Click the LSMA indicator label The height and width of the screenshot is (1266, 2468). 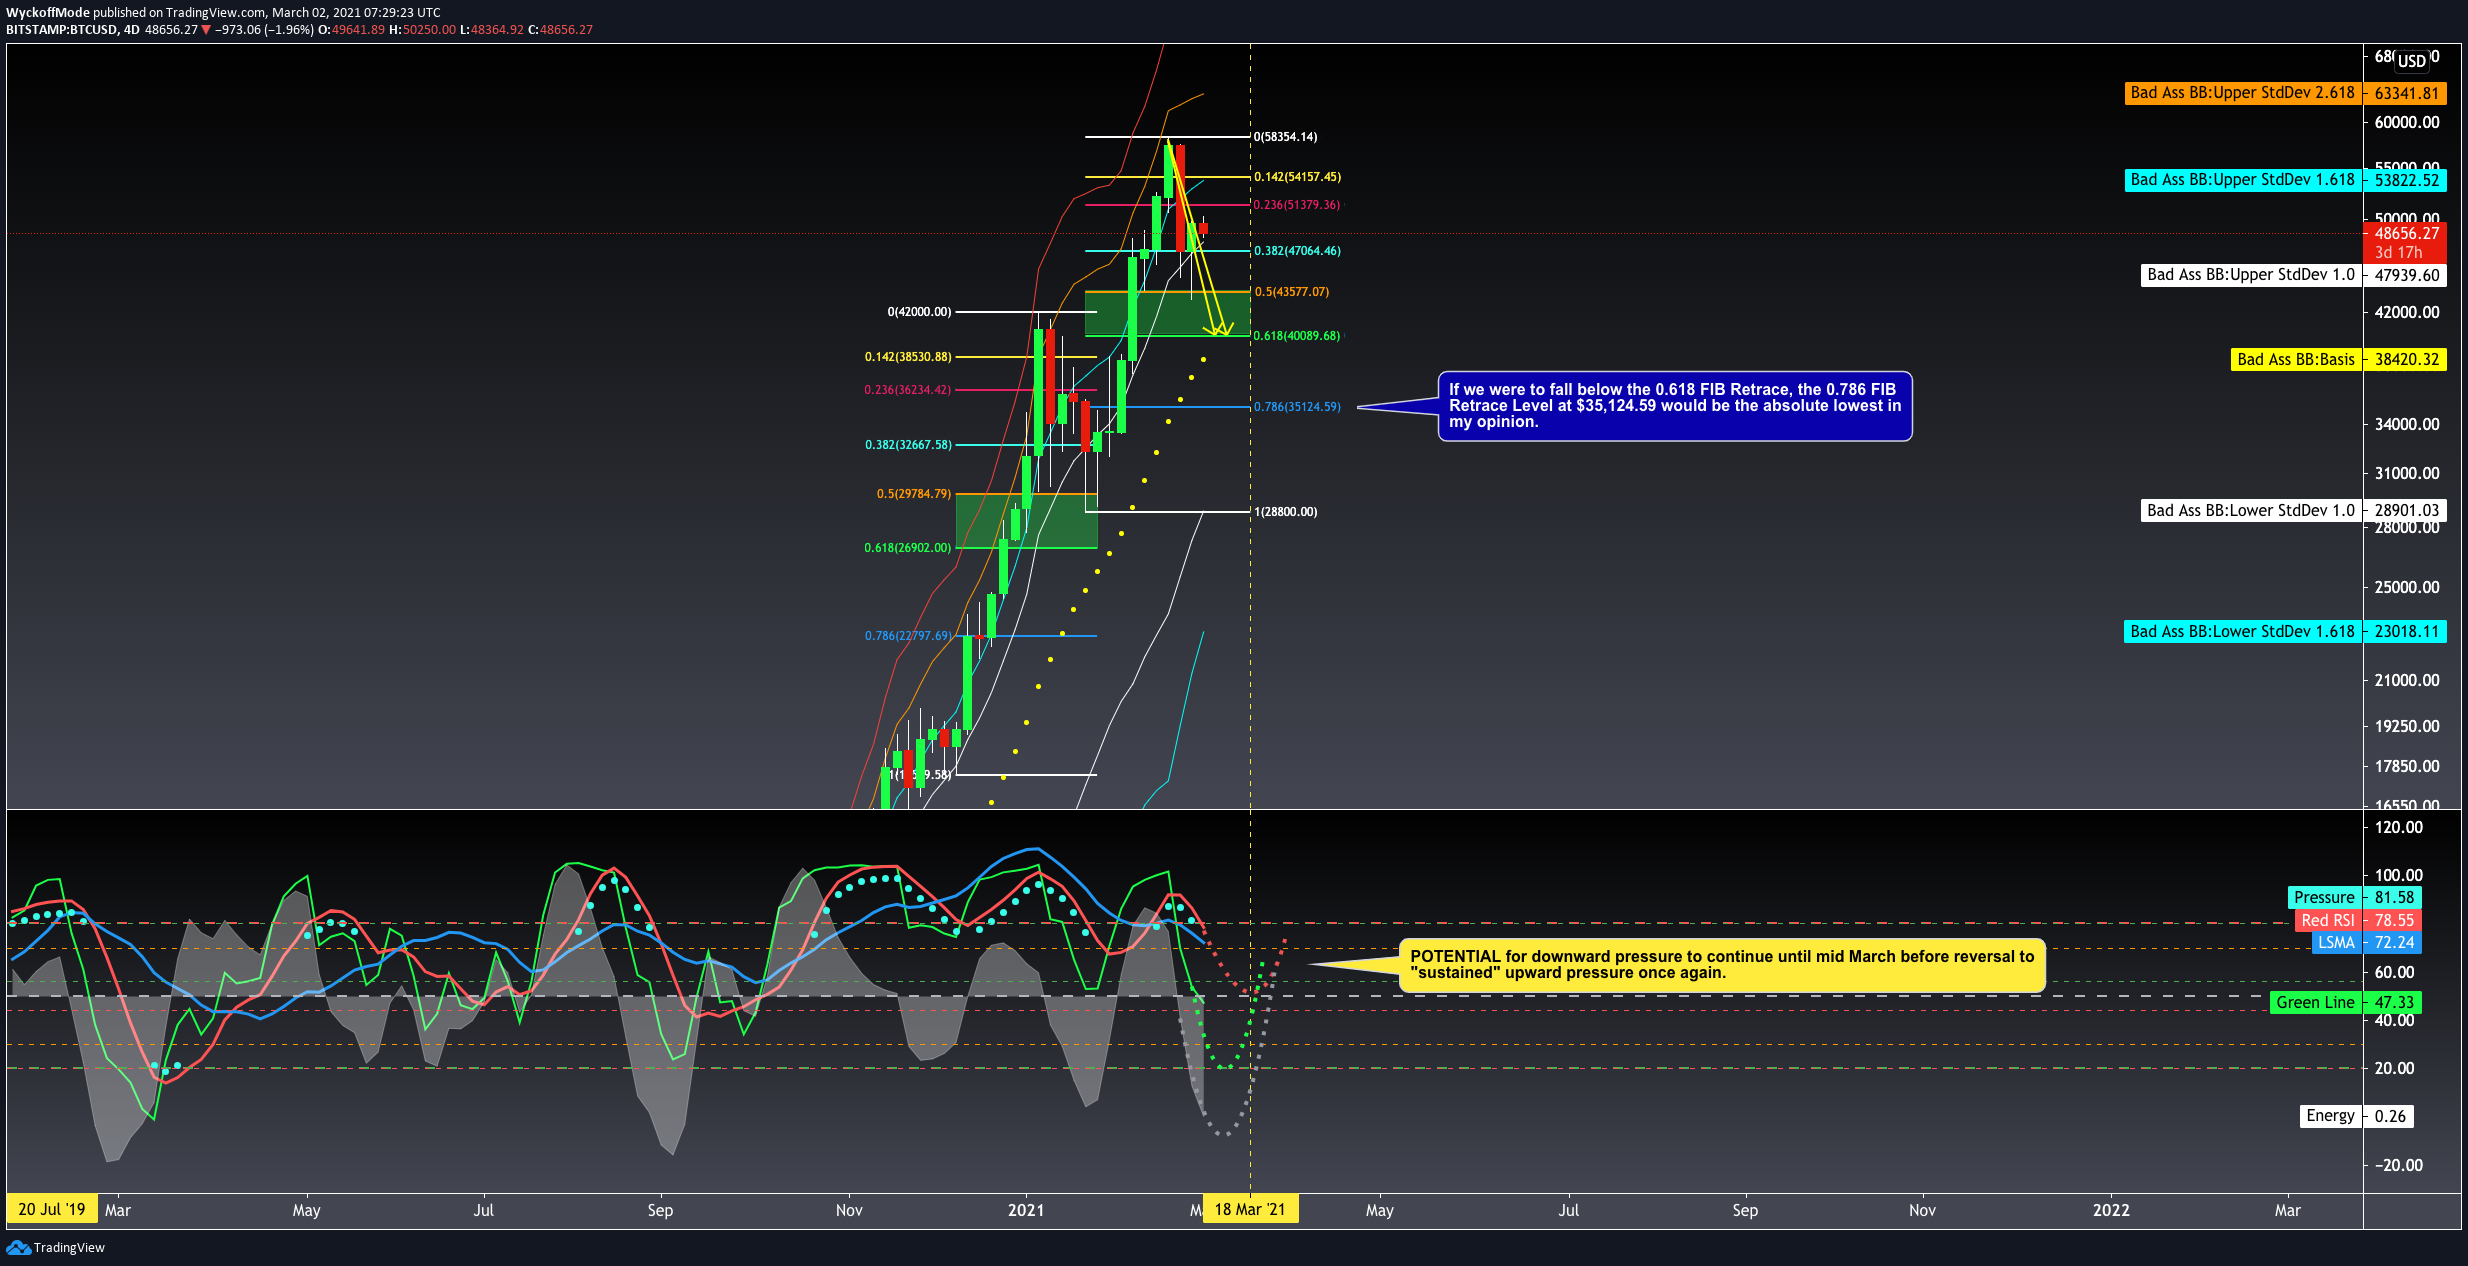click(x=2337, y=942)
